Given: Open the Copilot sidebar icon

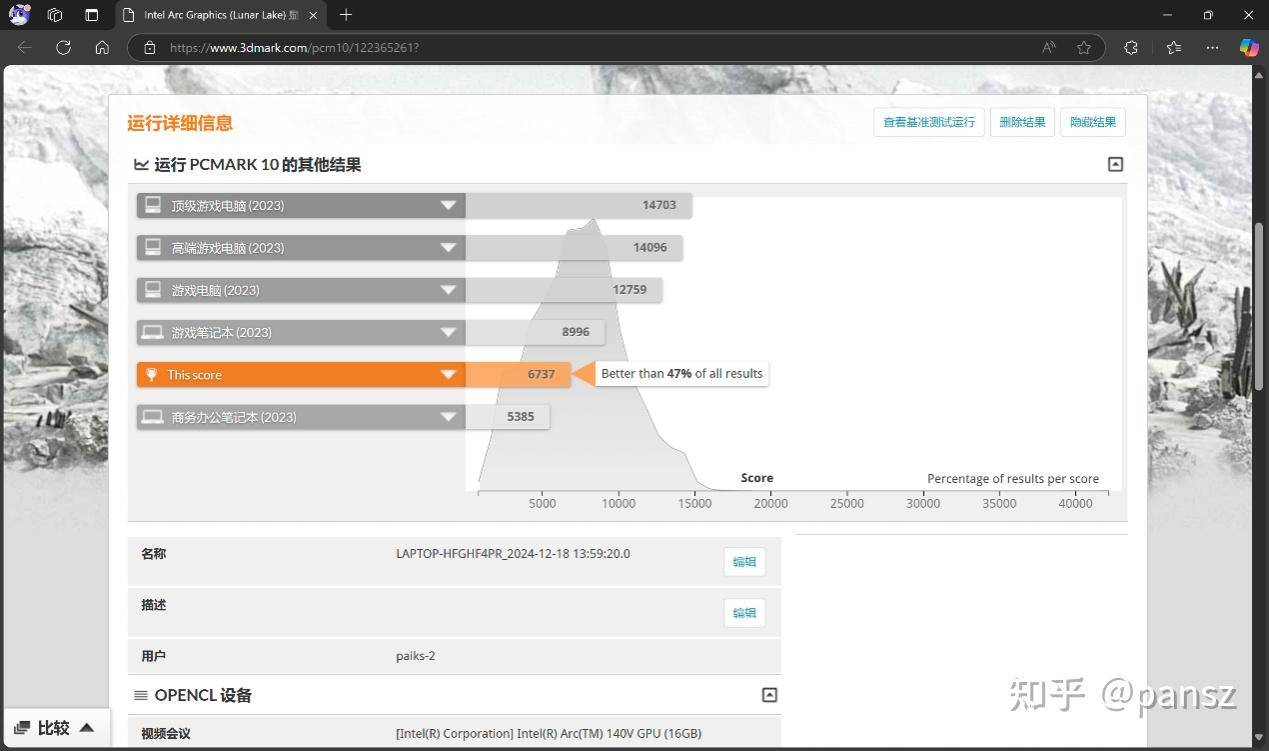Looking at the screenshot, I should [x=1249, y=47].
